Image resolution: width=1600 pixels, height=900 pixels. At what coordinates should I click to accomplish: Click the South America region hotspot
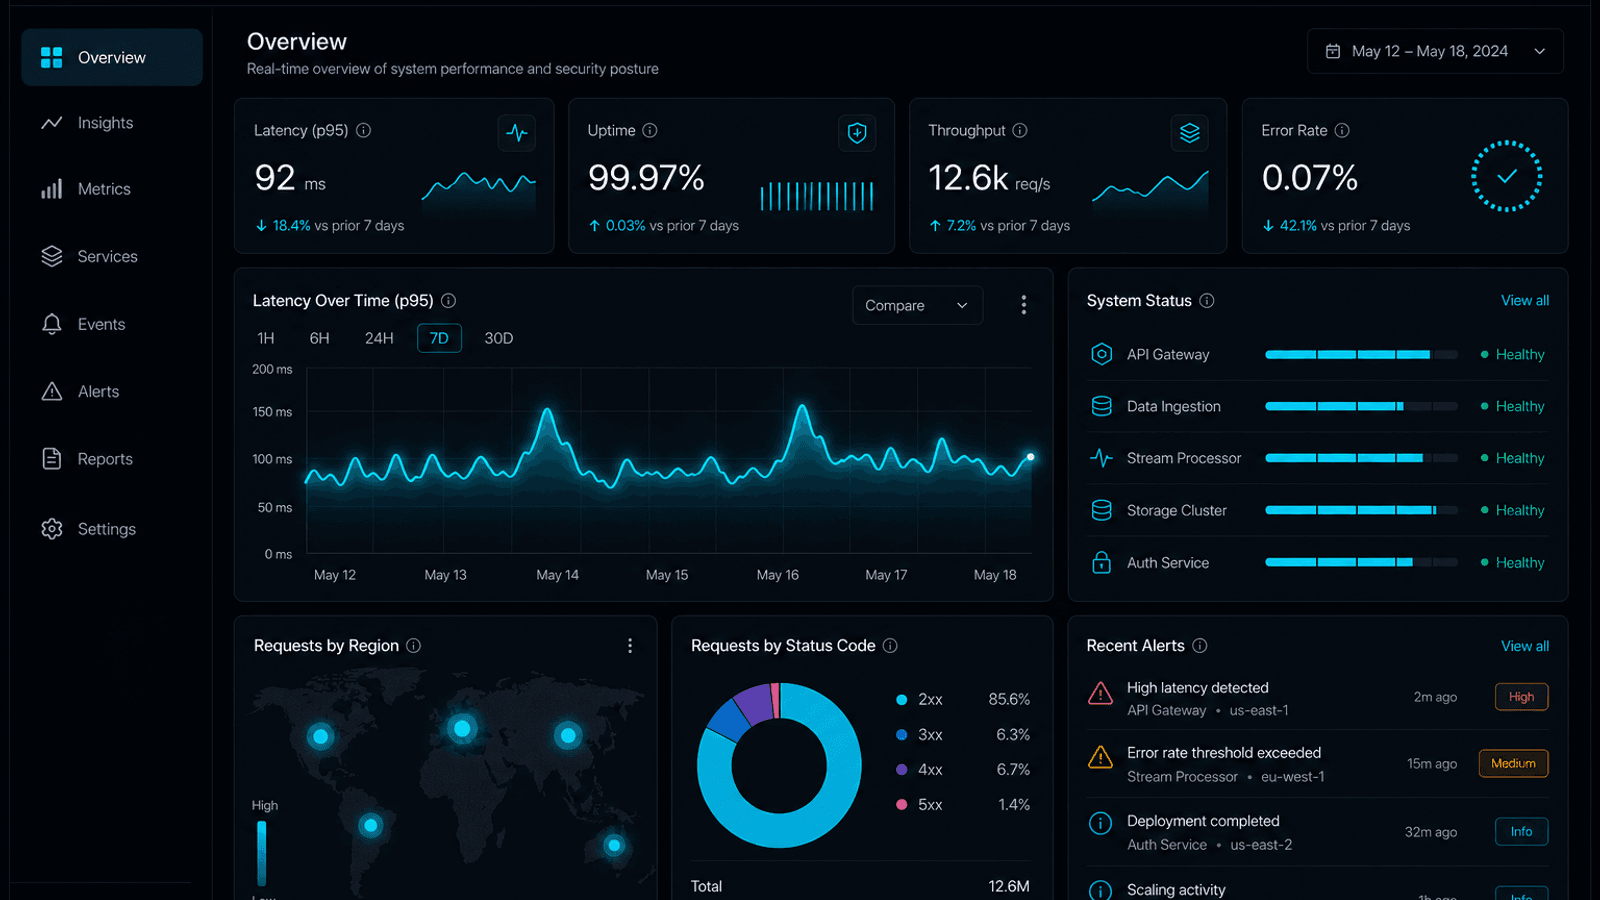(x=371, y=825)
